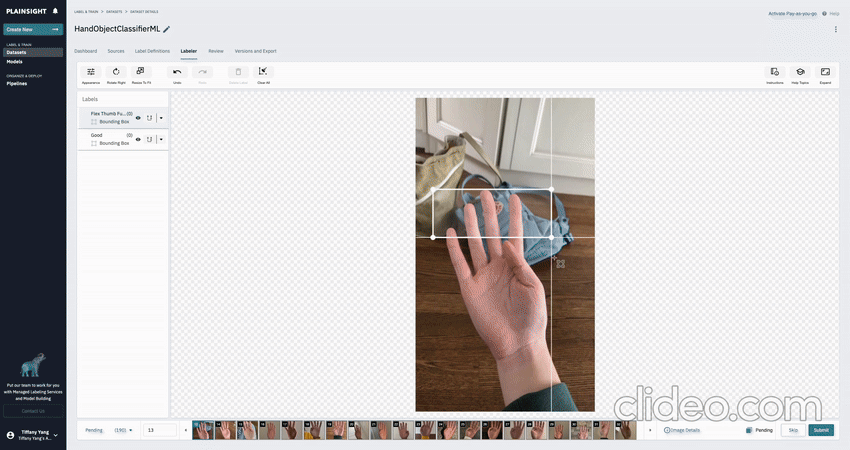Toggle magnet snap for Flex Thumb label
The image size is (850, 450).
[150, 118]
